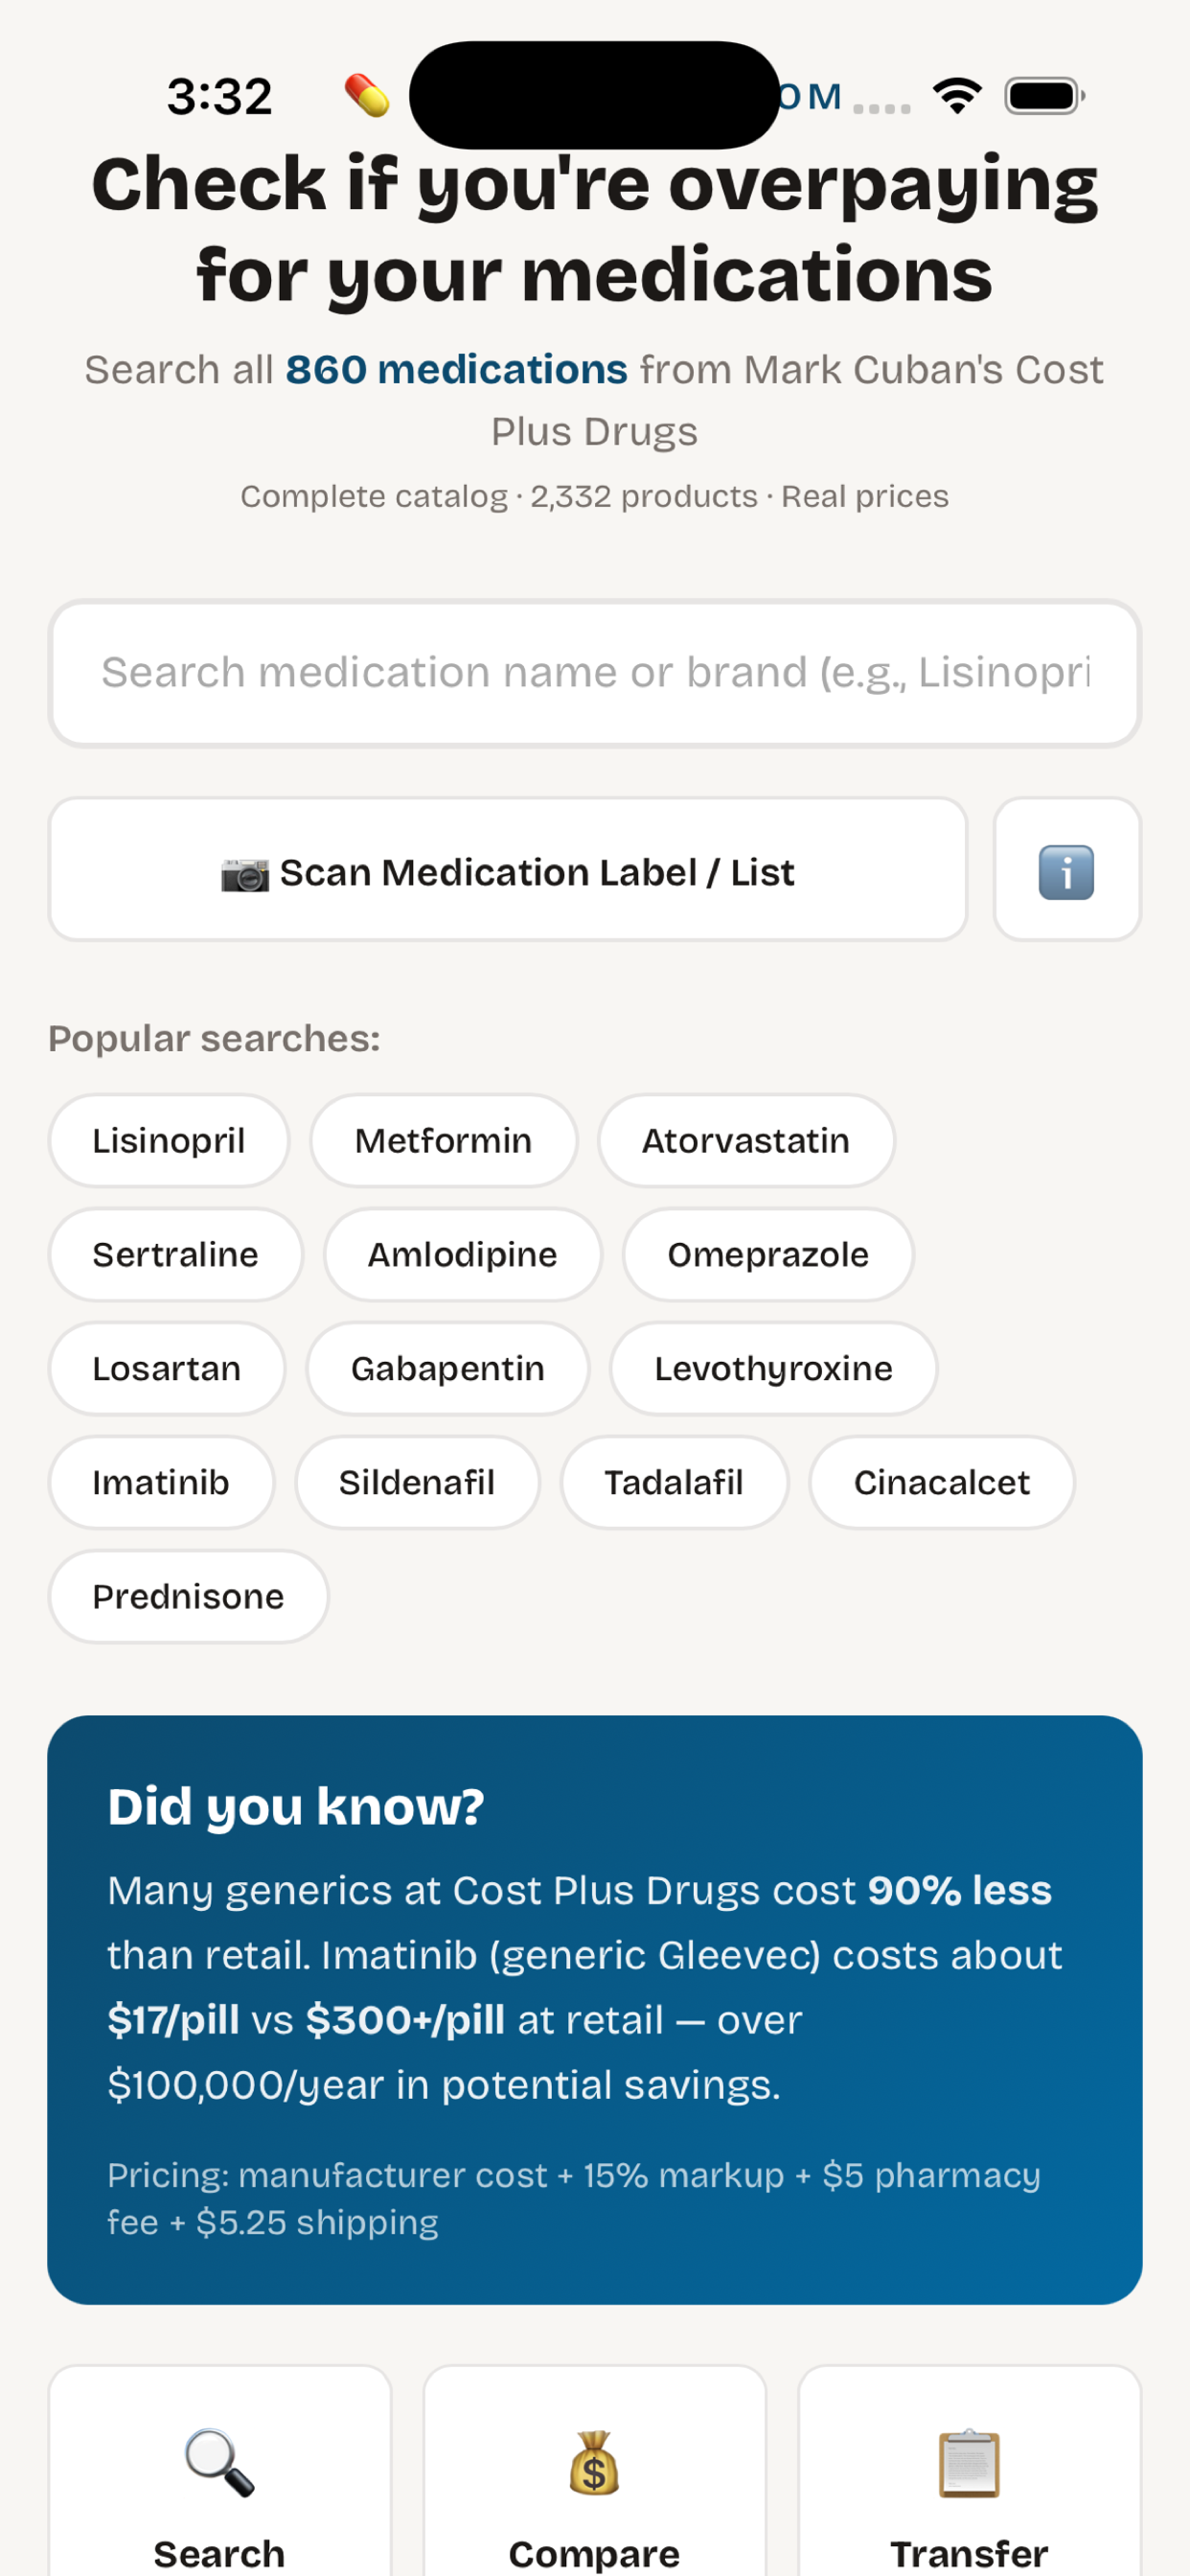
Task: Tap Scan Medication Label / List button
Action: [x=508, y=870]
